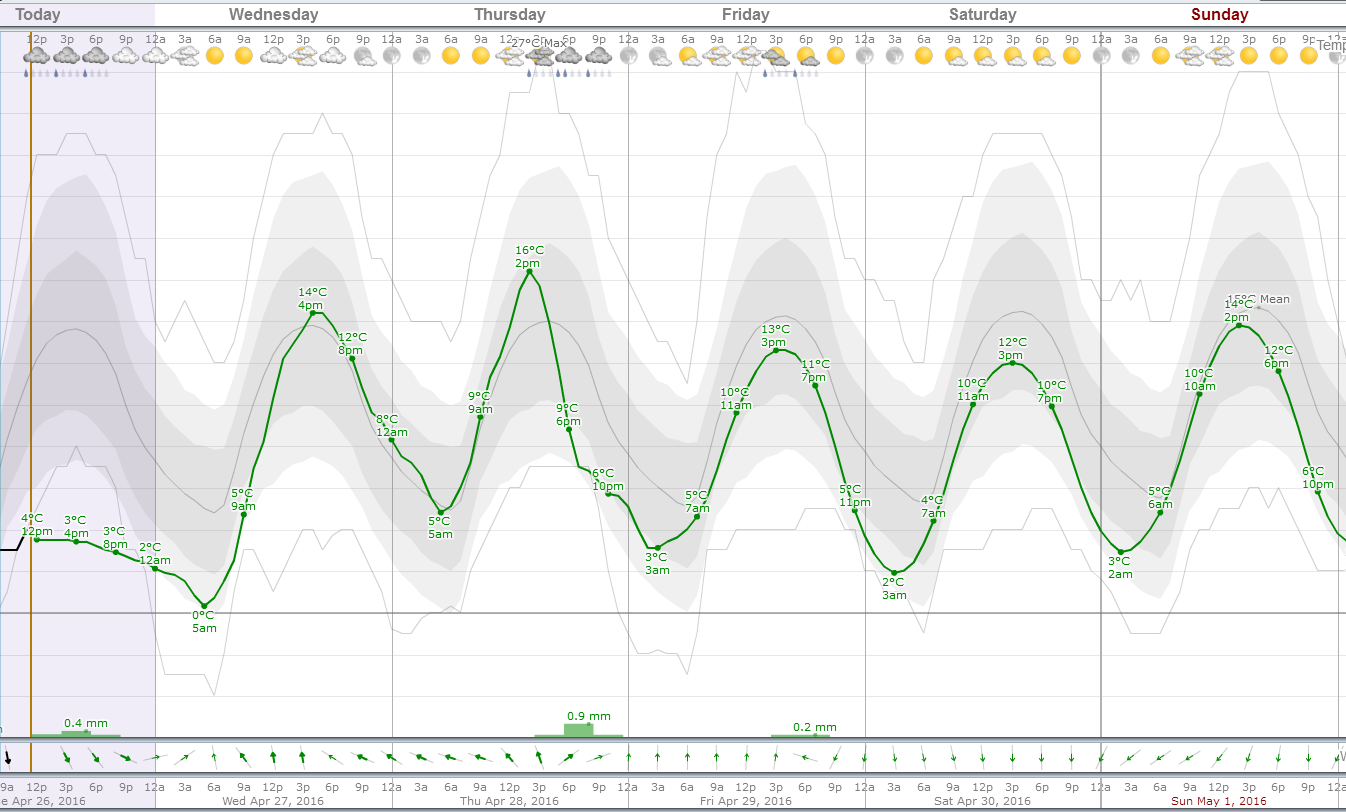Image resolution: width=1346 pixels, height=812 pixels.
Task: Open the red Sunday day header
Action: click(1219, 14)
